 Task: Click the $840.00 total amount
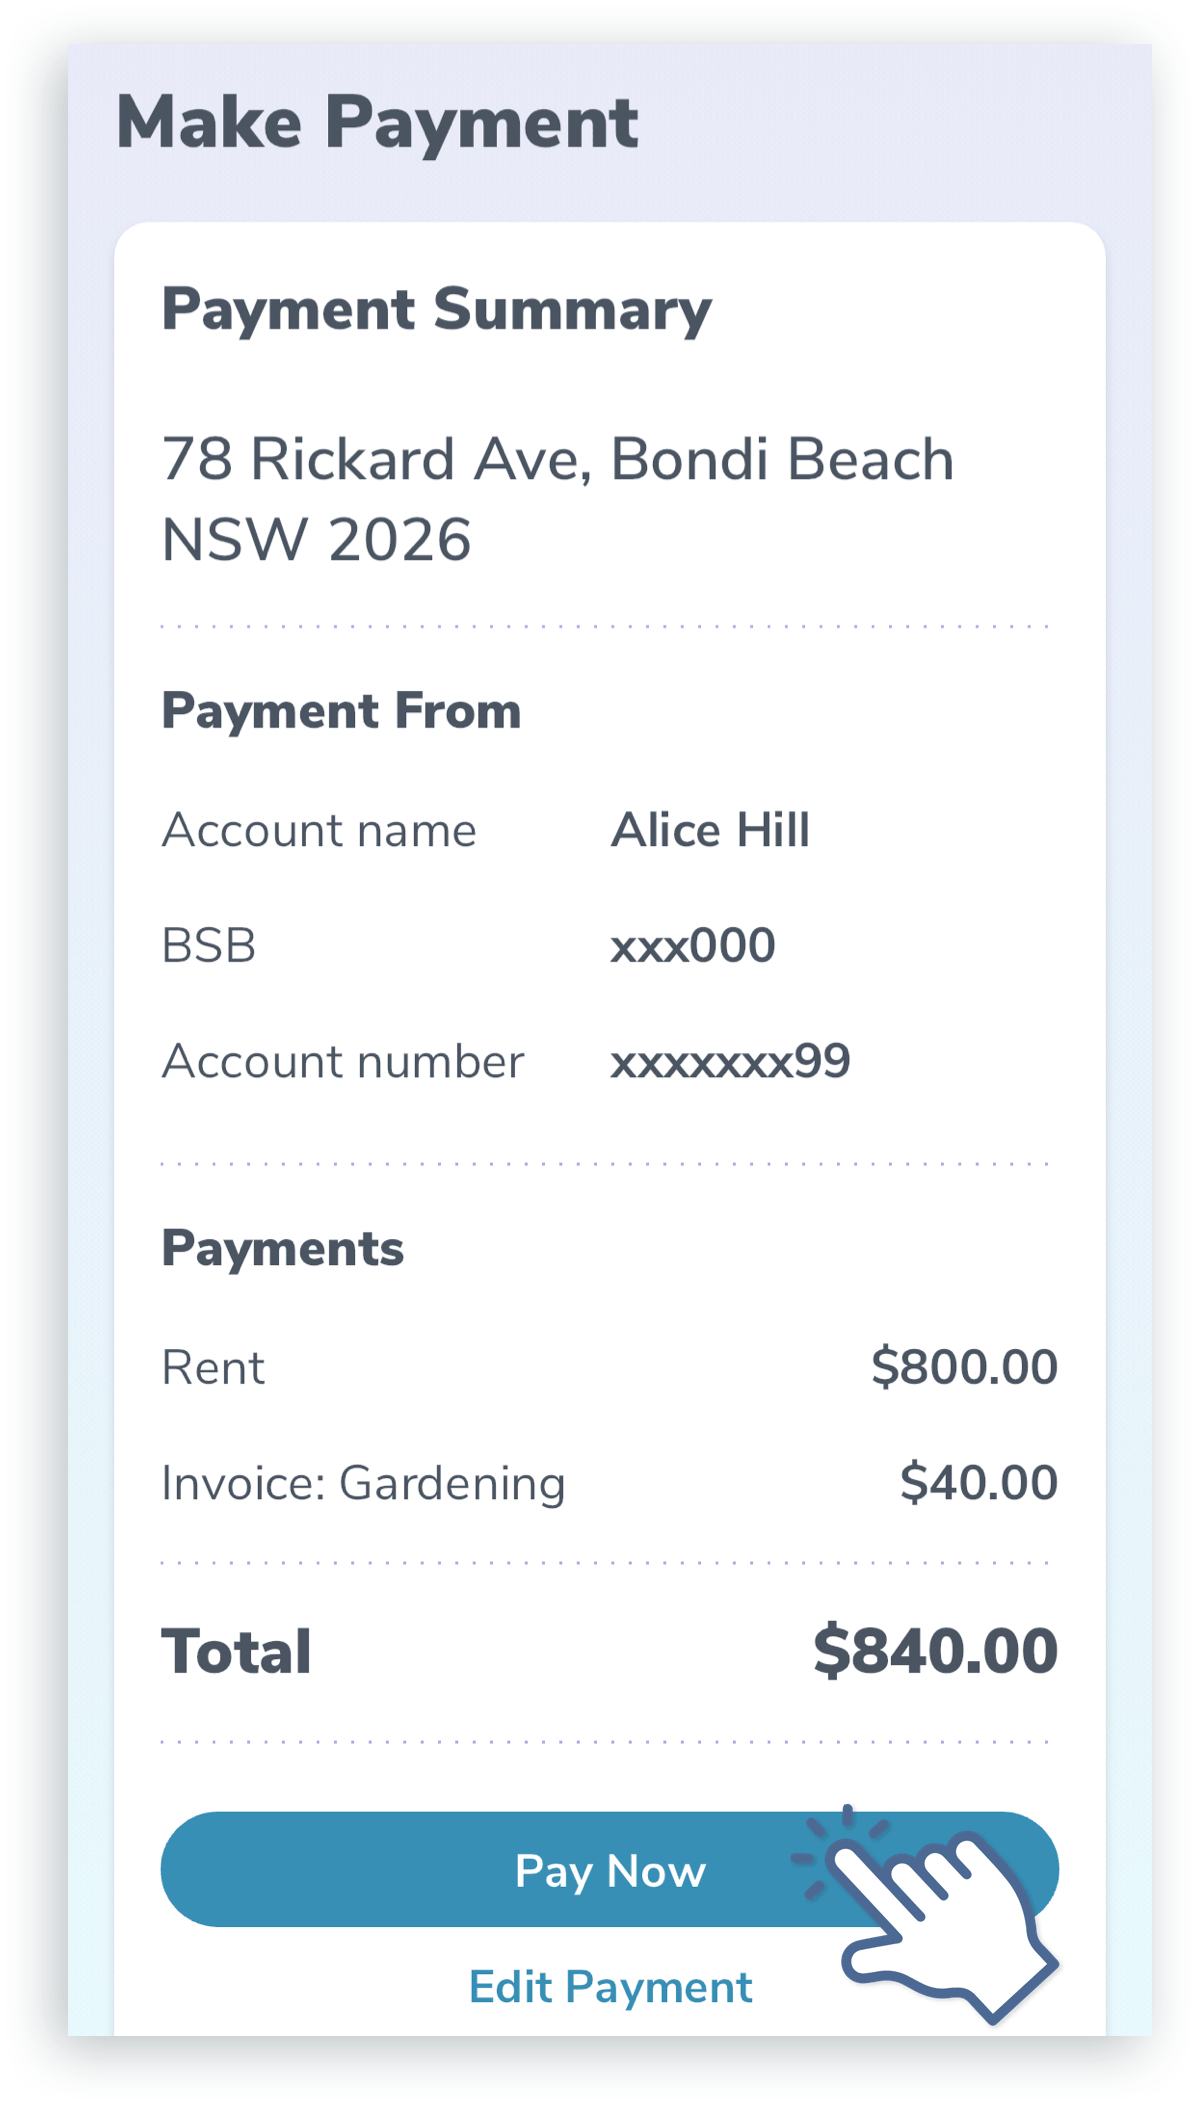click(938, 1650)
